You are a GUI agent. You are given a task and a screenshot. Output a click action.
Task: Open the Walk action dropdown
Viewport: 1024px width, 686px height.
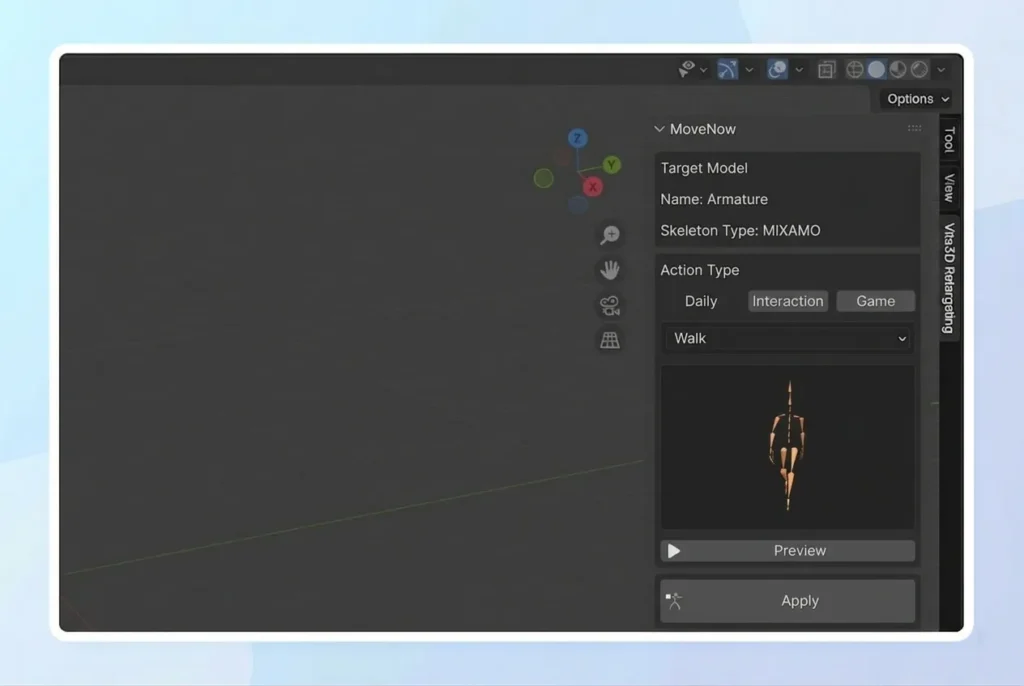pyautogui.click(x=788, y=338)
